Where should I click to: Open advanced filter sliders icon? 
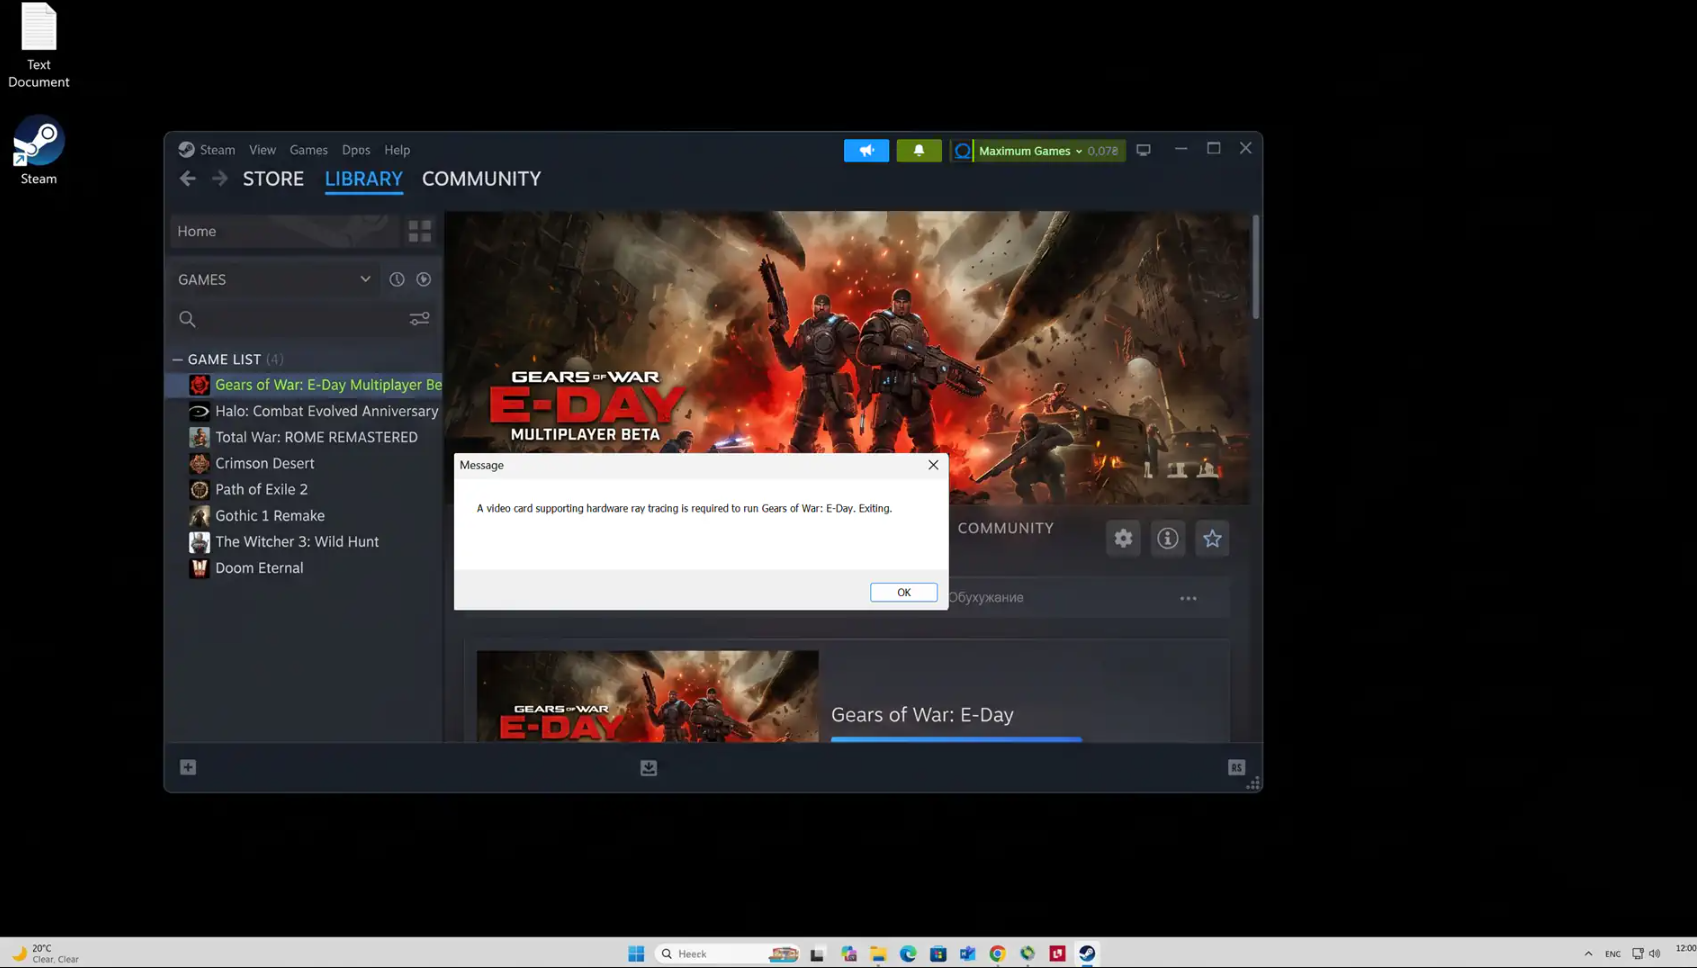tap(420, 319)
